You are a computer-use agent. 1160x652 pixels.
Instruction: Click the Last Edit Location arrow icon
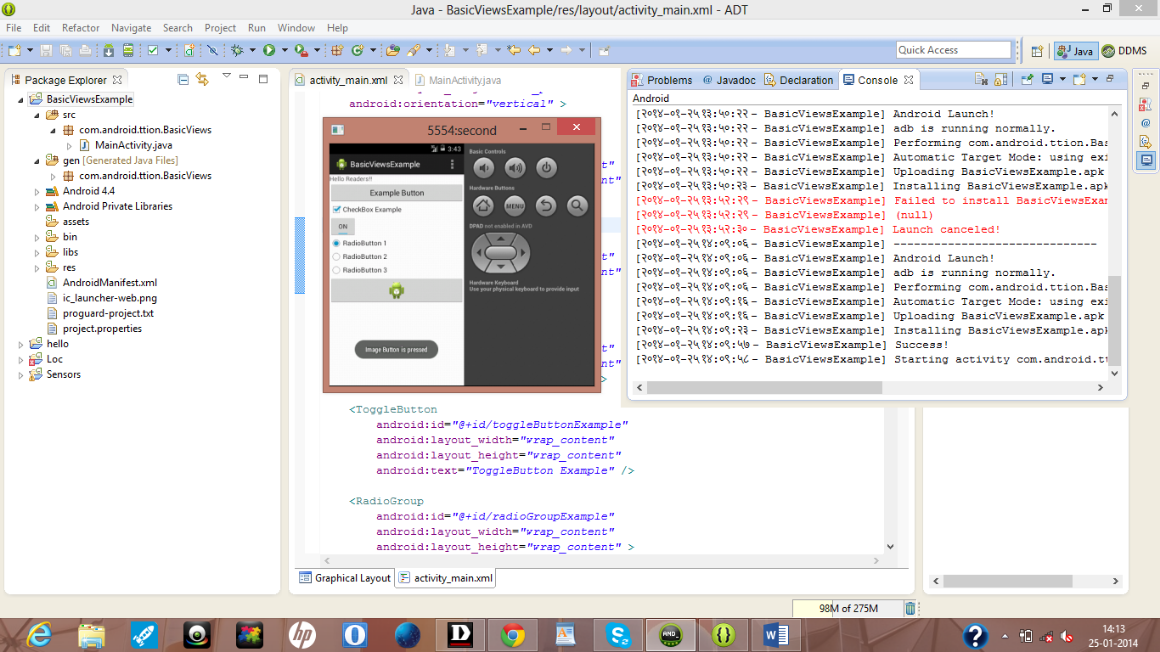513,50
